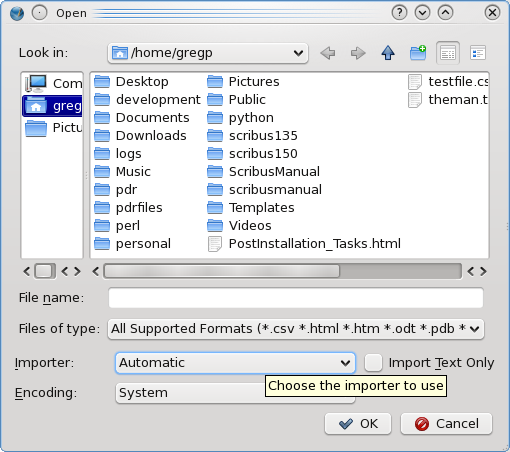Click the keep-on-desktops dot button in the title bar
This screenshot has height=452, width=510.
39,13
